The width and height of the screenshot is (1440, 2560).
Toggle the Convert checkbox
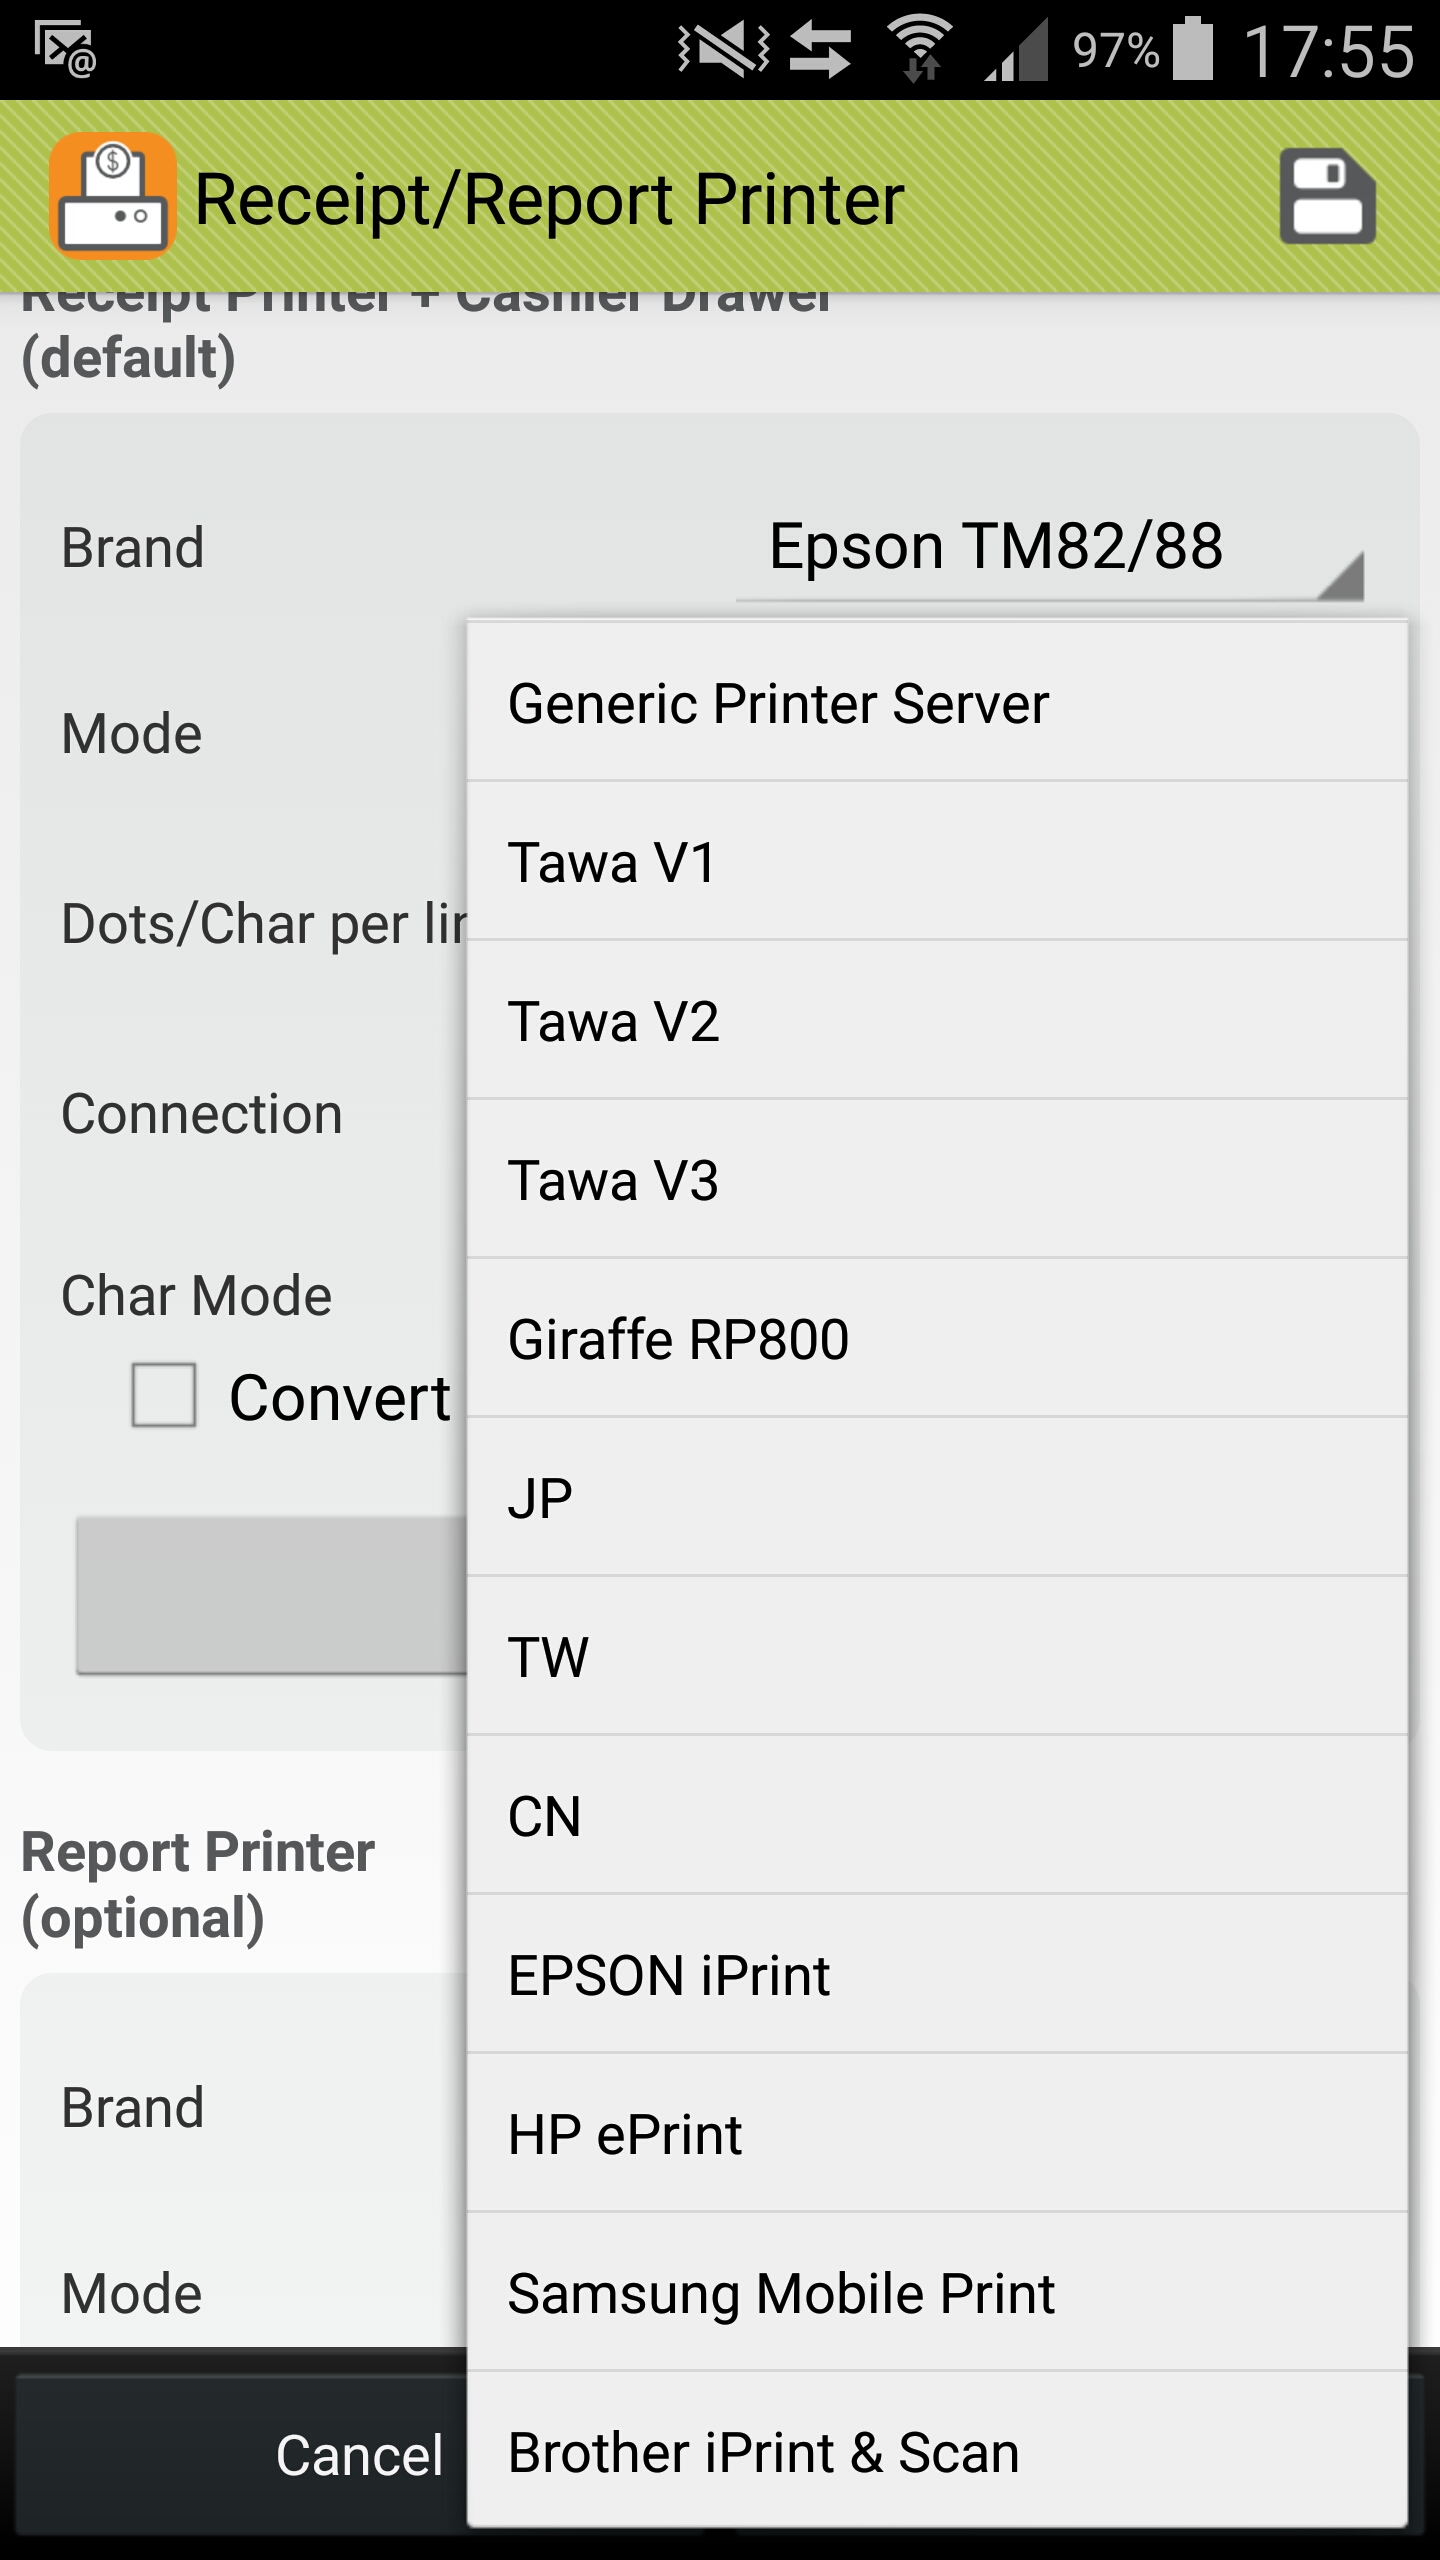point(164,1395)
